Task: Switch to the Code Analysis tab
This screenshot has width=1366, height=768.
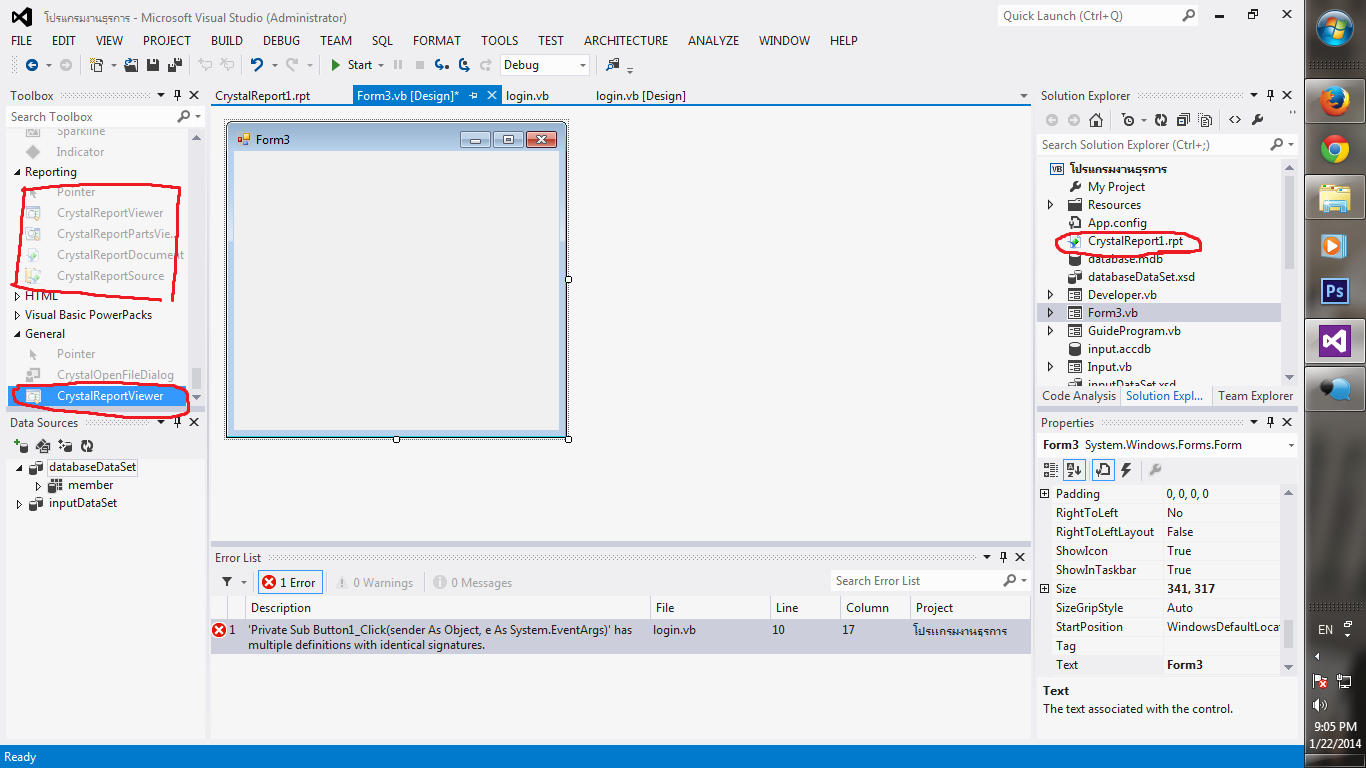Action: (x=1078, y=396)
